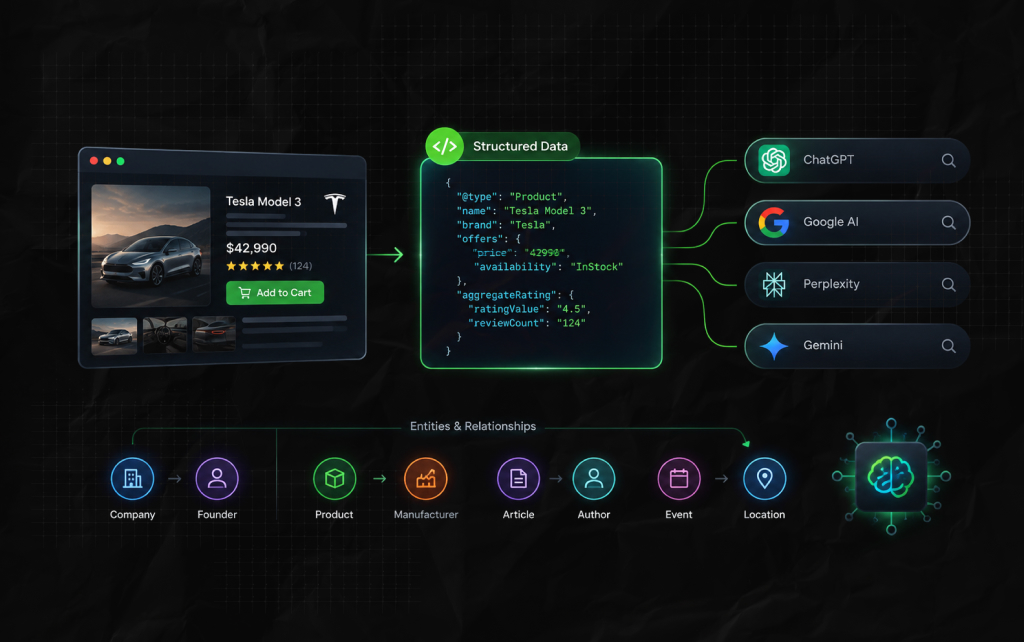Screen dimensions: 1024x642
Task: Click the "aggregateRating" code line
Action: point(515,295)
